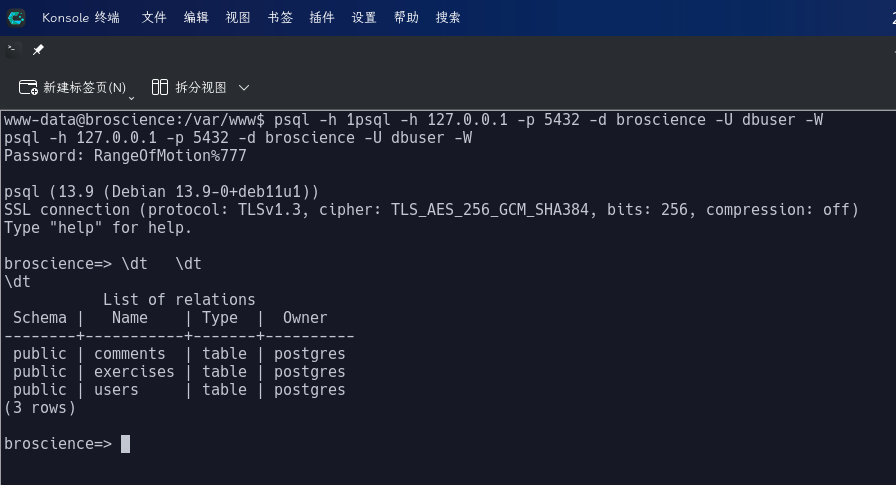Open the 插件 plugins menu

[x=322, y=18]
